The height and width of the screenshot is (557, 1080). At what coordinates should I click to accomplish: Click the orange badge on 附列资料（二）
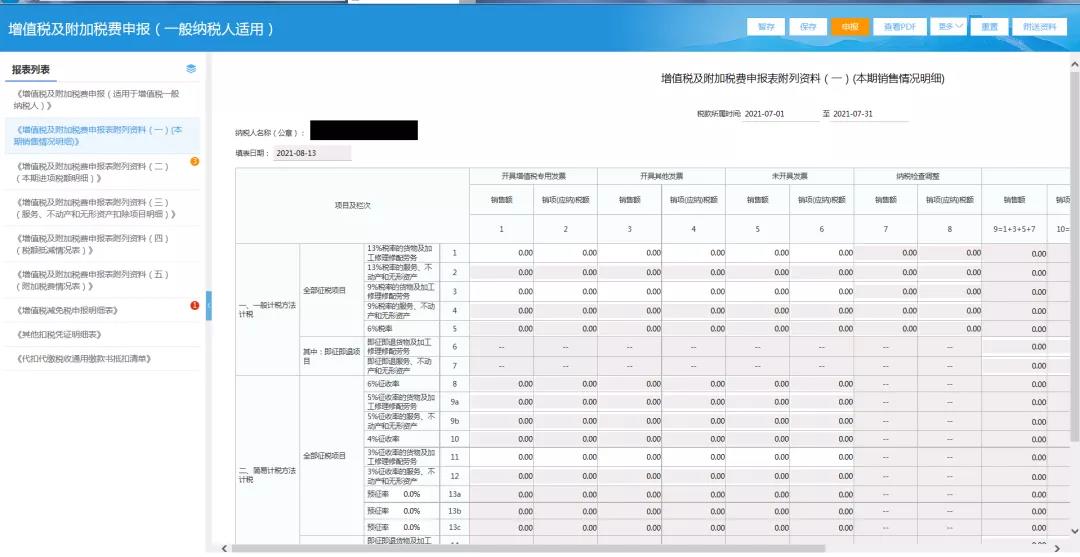click(x=194, y=161)
